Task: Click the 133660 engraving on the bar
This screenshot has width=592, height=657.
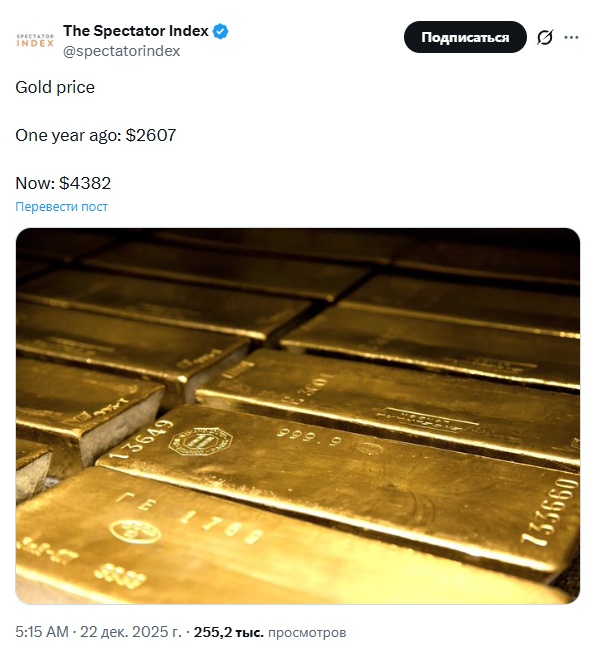Action: coord(549,511)
